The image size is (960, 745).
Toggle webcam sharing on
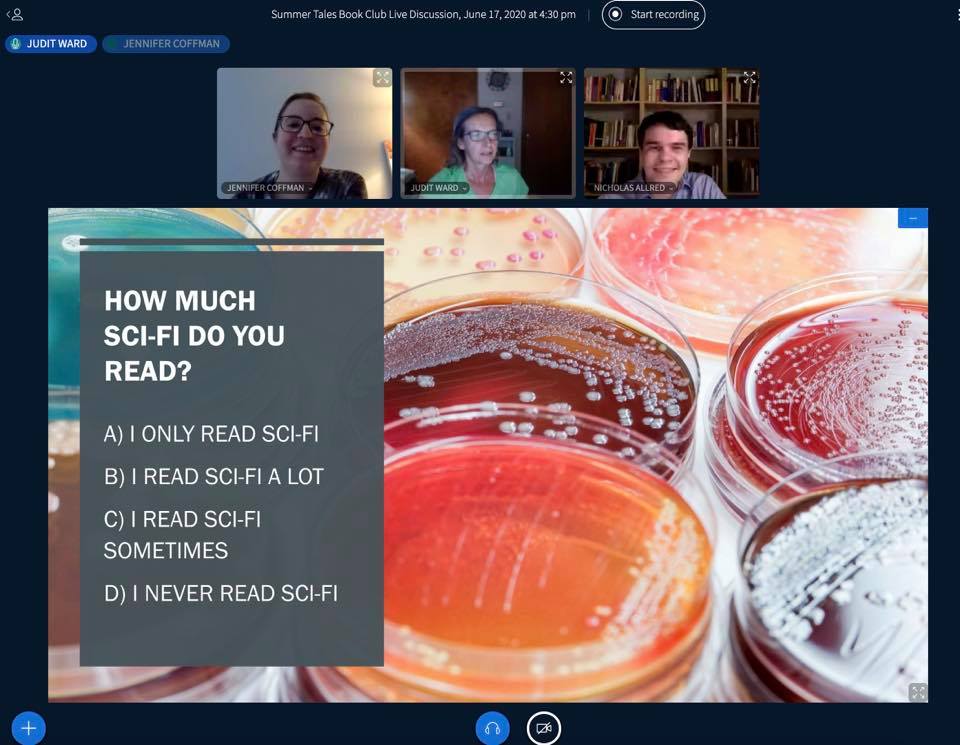point(544,728)
